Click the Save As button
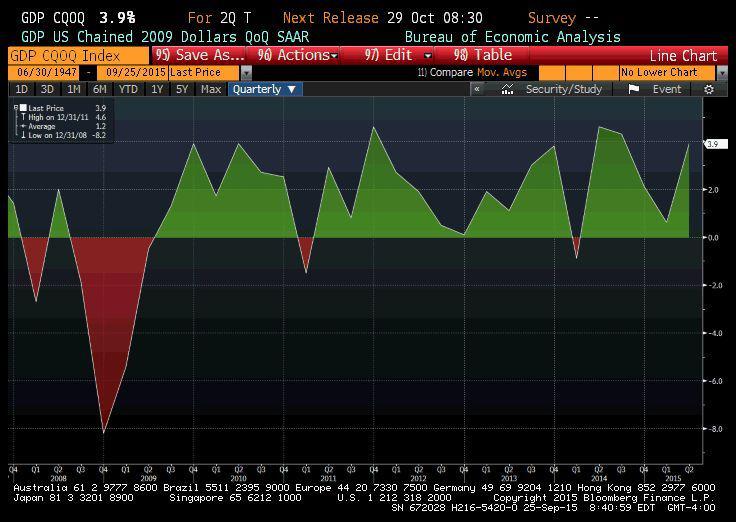This screenshot has height=522, width=736. click(200, 55)
